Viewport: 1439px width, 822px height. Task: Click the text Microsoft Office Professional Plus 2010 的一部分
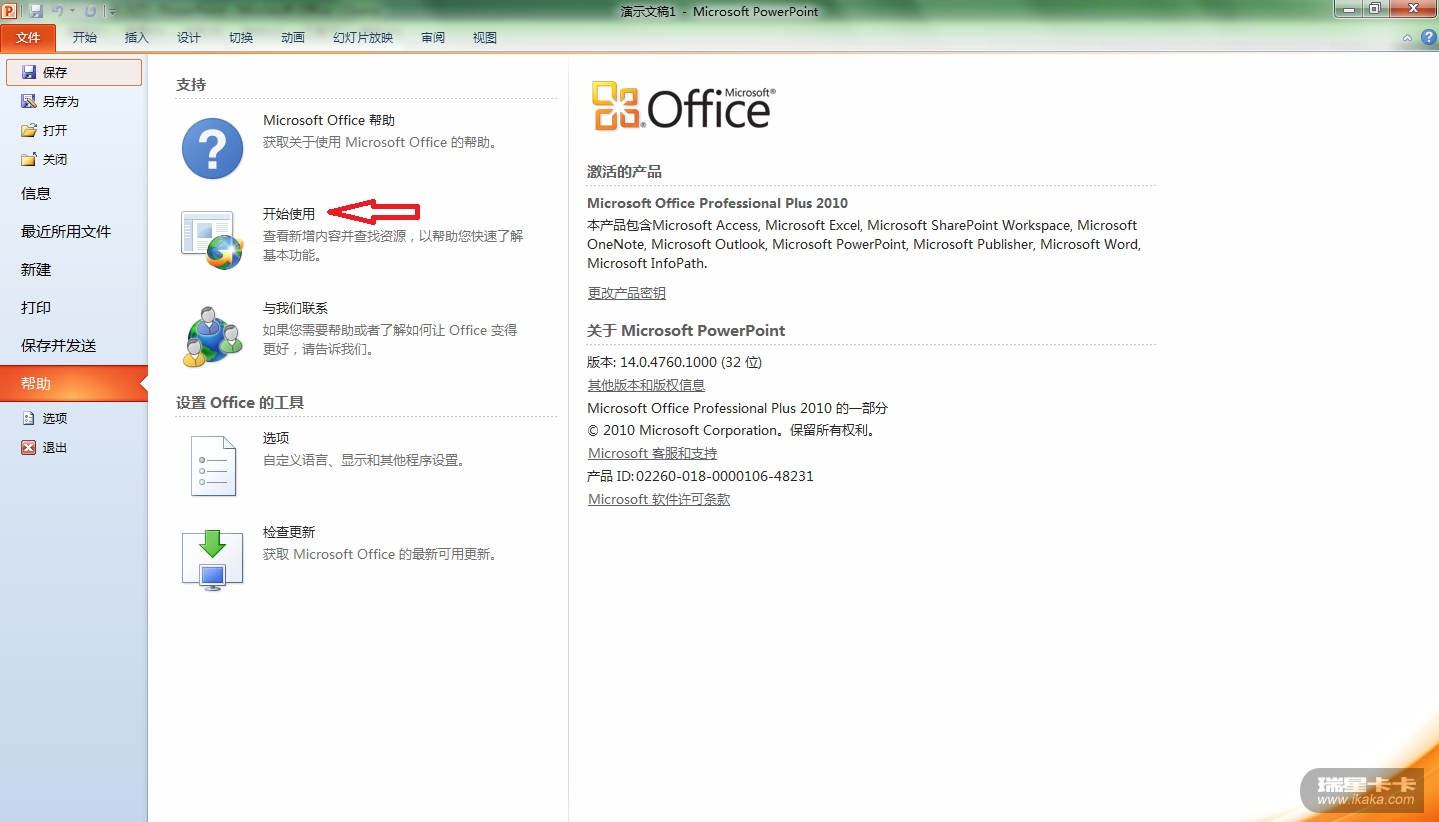point(737,408)
